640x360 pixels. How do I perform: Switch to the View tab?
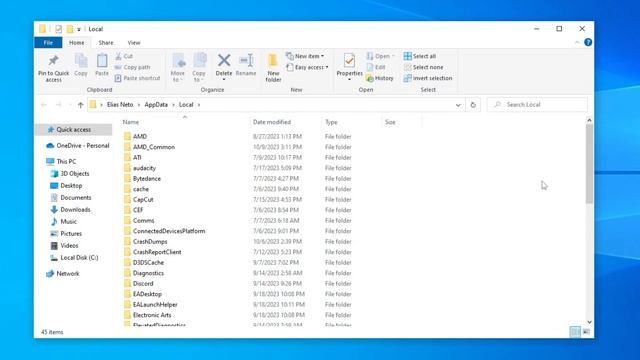[x=134, y=42]
